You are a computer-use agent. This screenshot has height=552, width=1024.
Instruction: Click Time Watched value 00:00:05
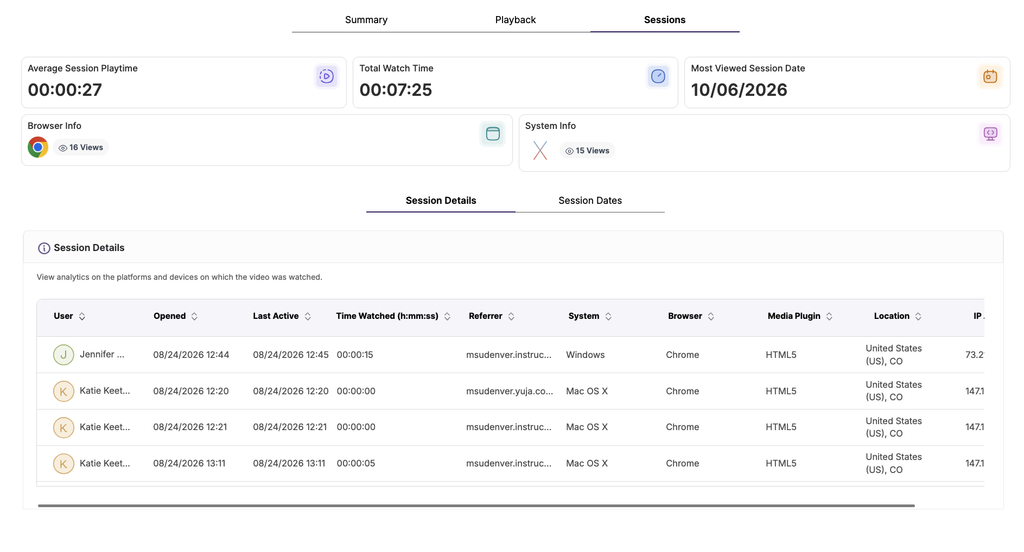356,464
